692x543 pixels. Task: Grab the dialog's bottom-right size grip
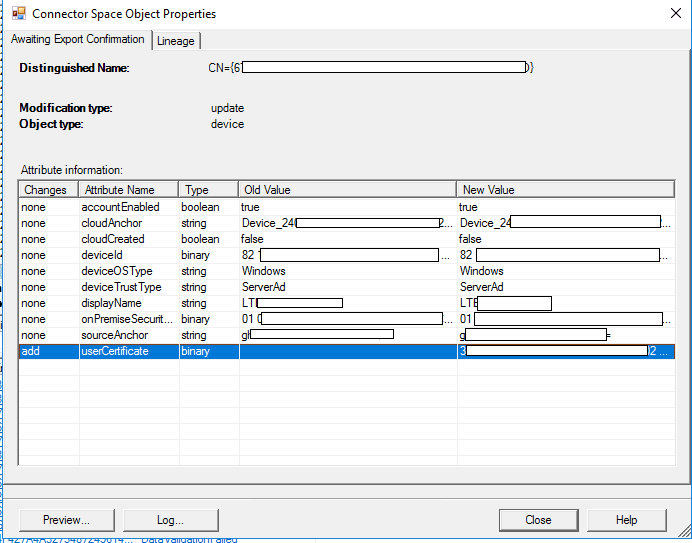point(684,530)
